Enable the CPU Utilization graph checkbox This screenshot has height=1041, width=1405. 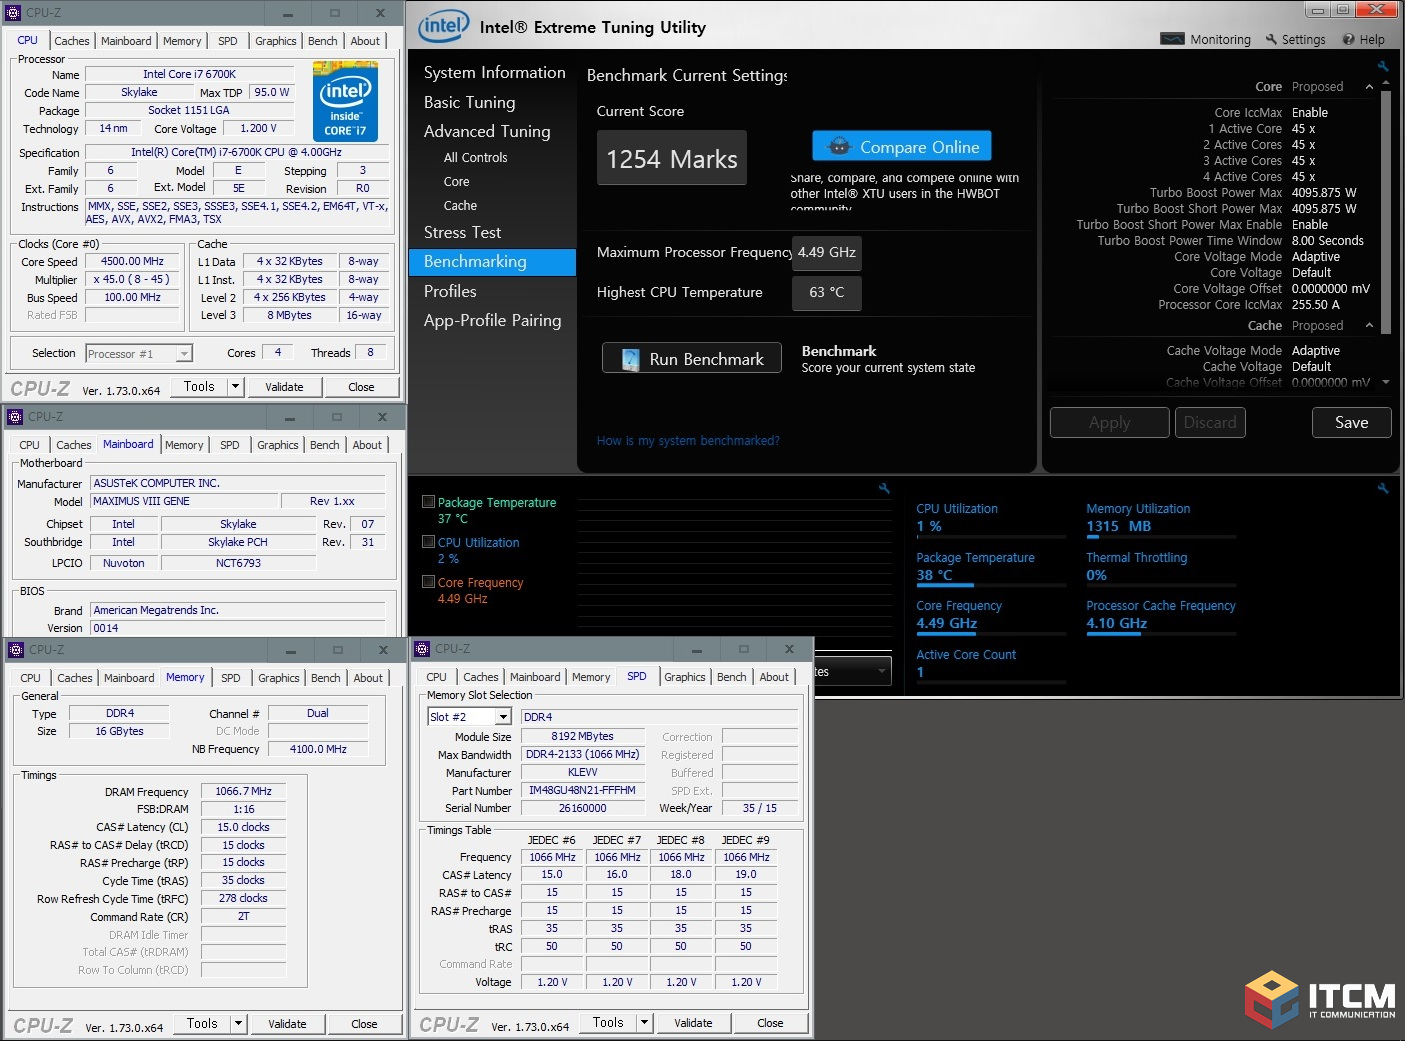click(x=428, y=542)
